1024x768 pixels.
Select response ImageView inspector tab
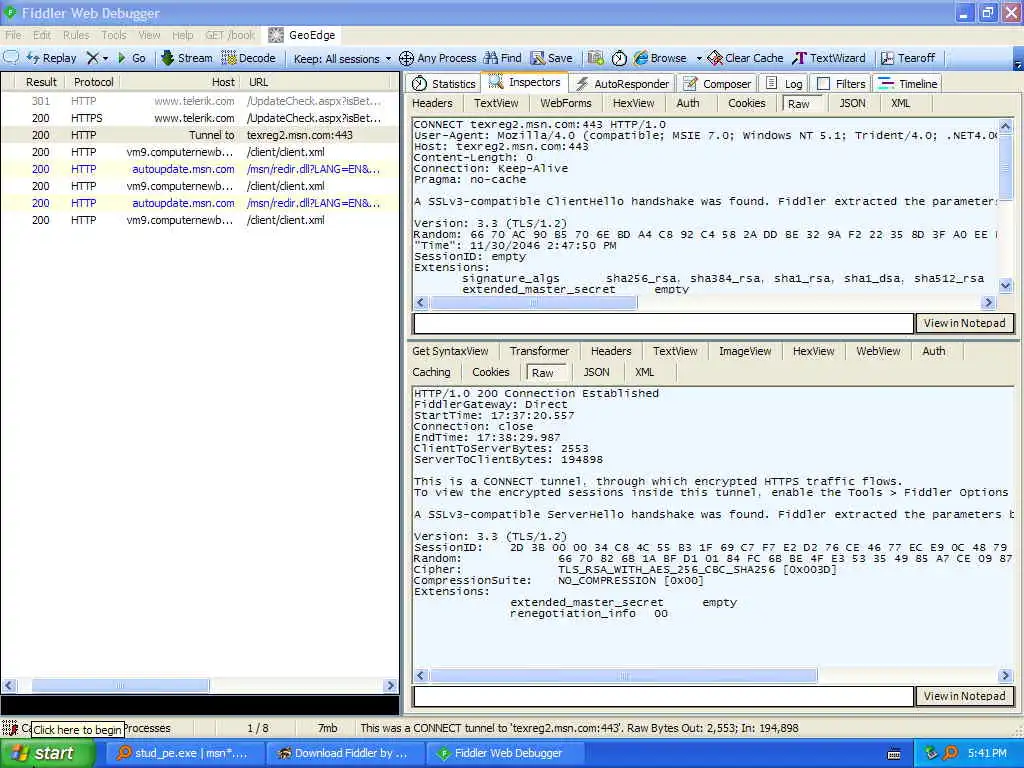(745, 351)
